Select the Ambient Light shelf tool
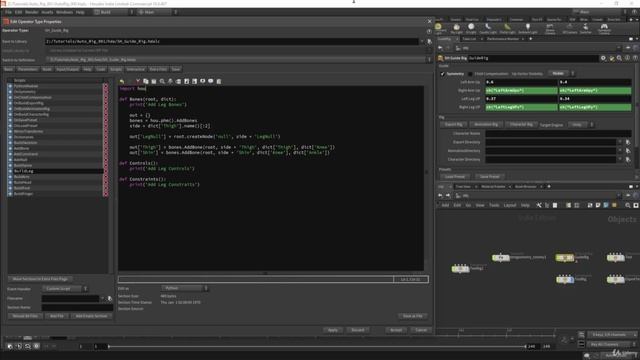 (527, 28)
